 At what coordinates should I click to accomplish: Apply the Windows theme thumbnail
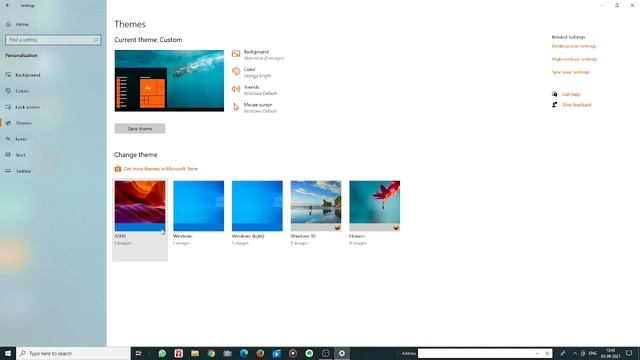coord(198,206)
